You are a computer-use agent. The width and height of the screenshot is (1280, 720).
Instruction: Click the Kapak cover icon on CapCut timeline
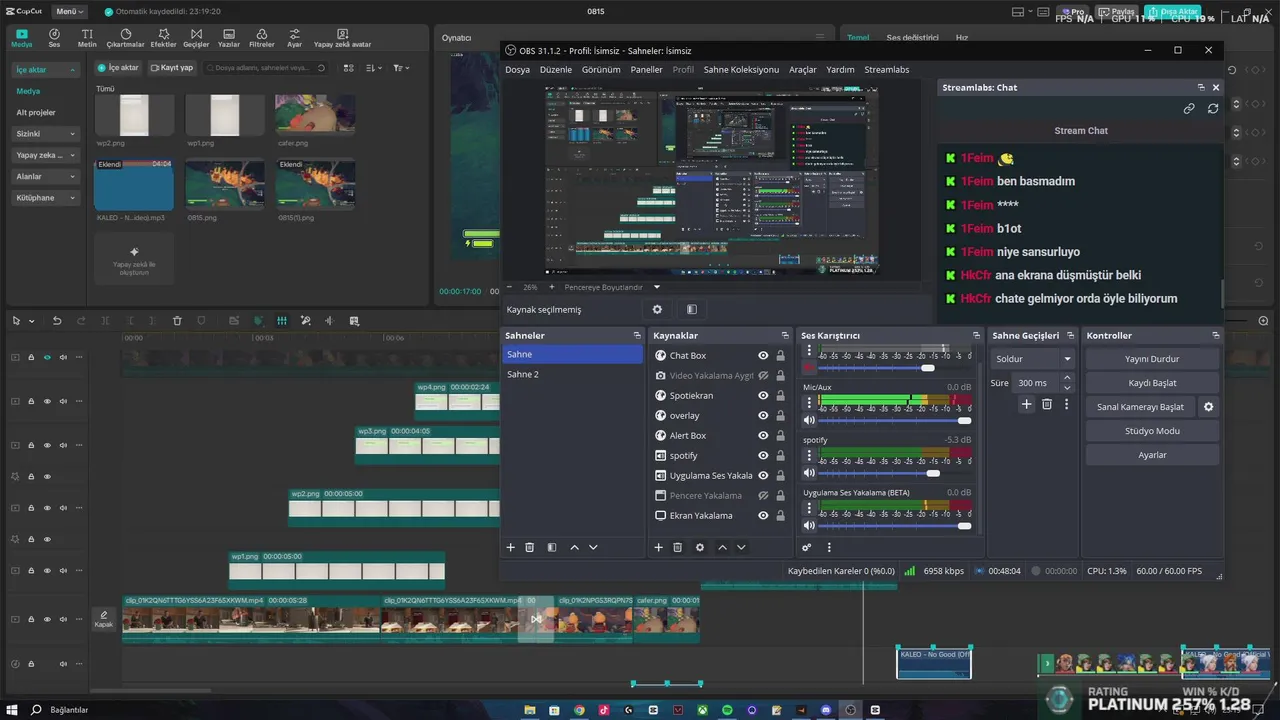tap(103, 619)
